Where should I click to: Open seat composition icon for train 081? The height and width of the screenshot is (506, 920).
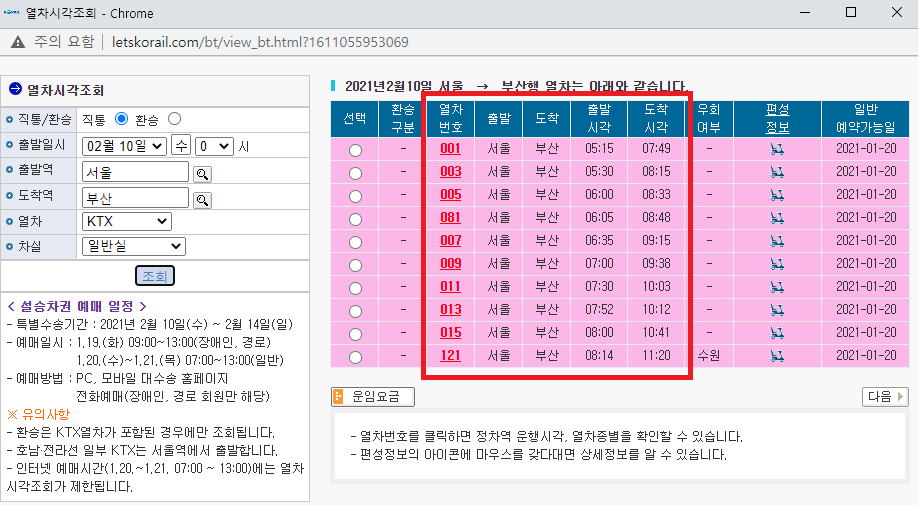[x=777, y=218]
